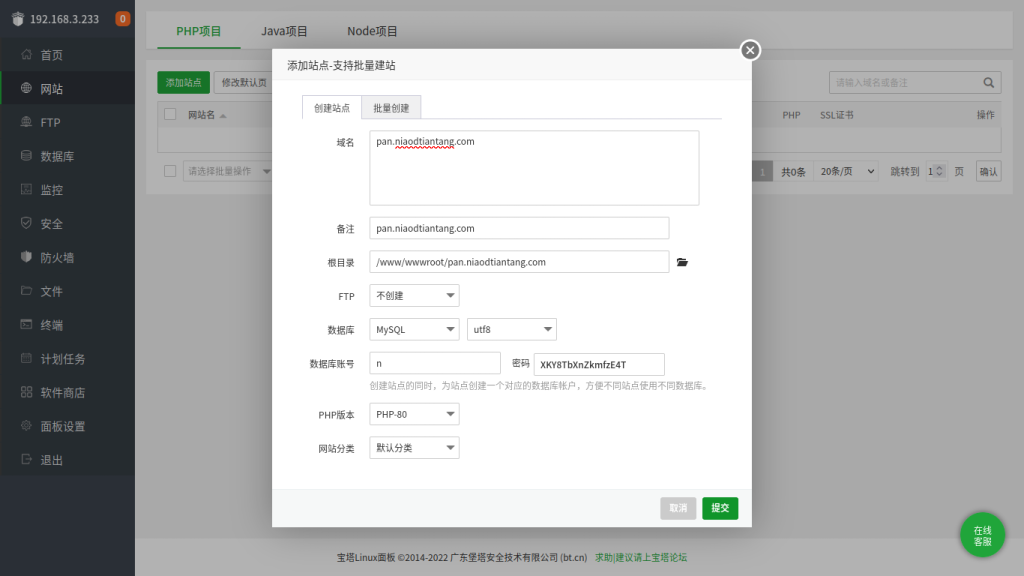This screenshot has width=1024, height=576.
Task: Toggle the select-all checkbox in table header
Action: 170,115
